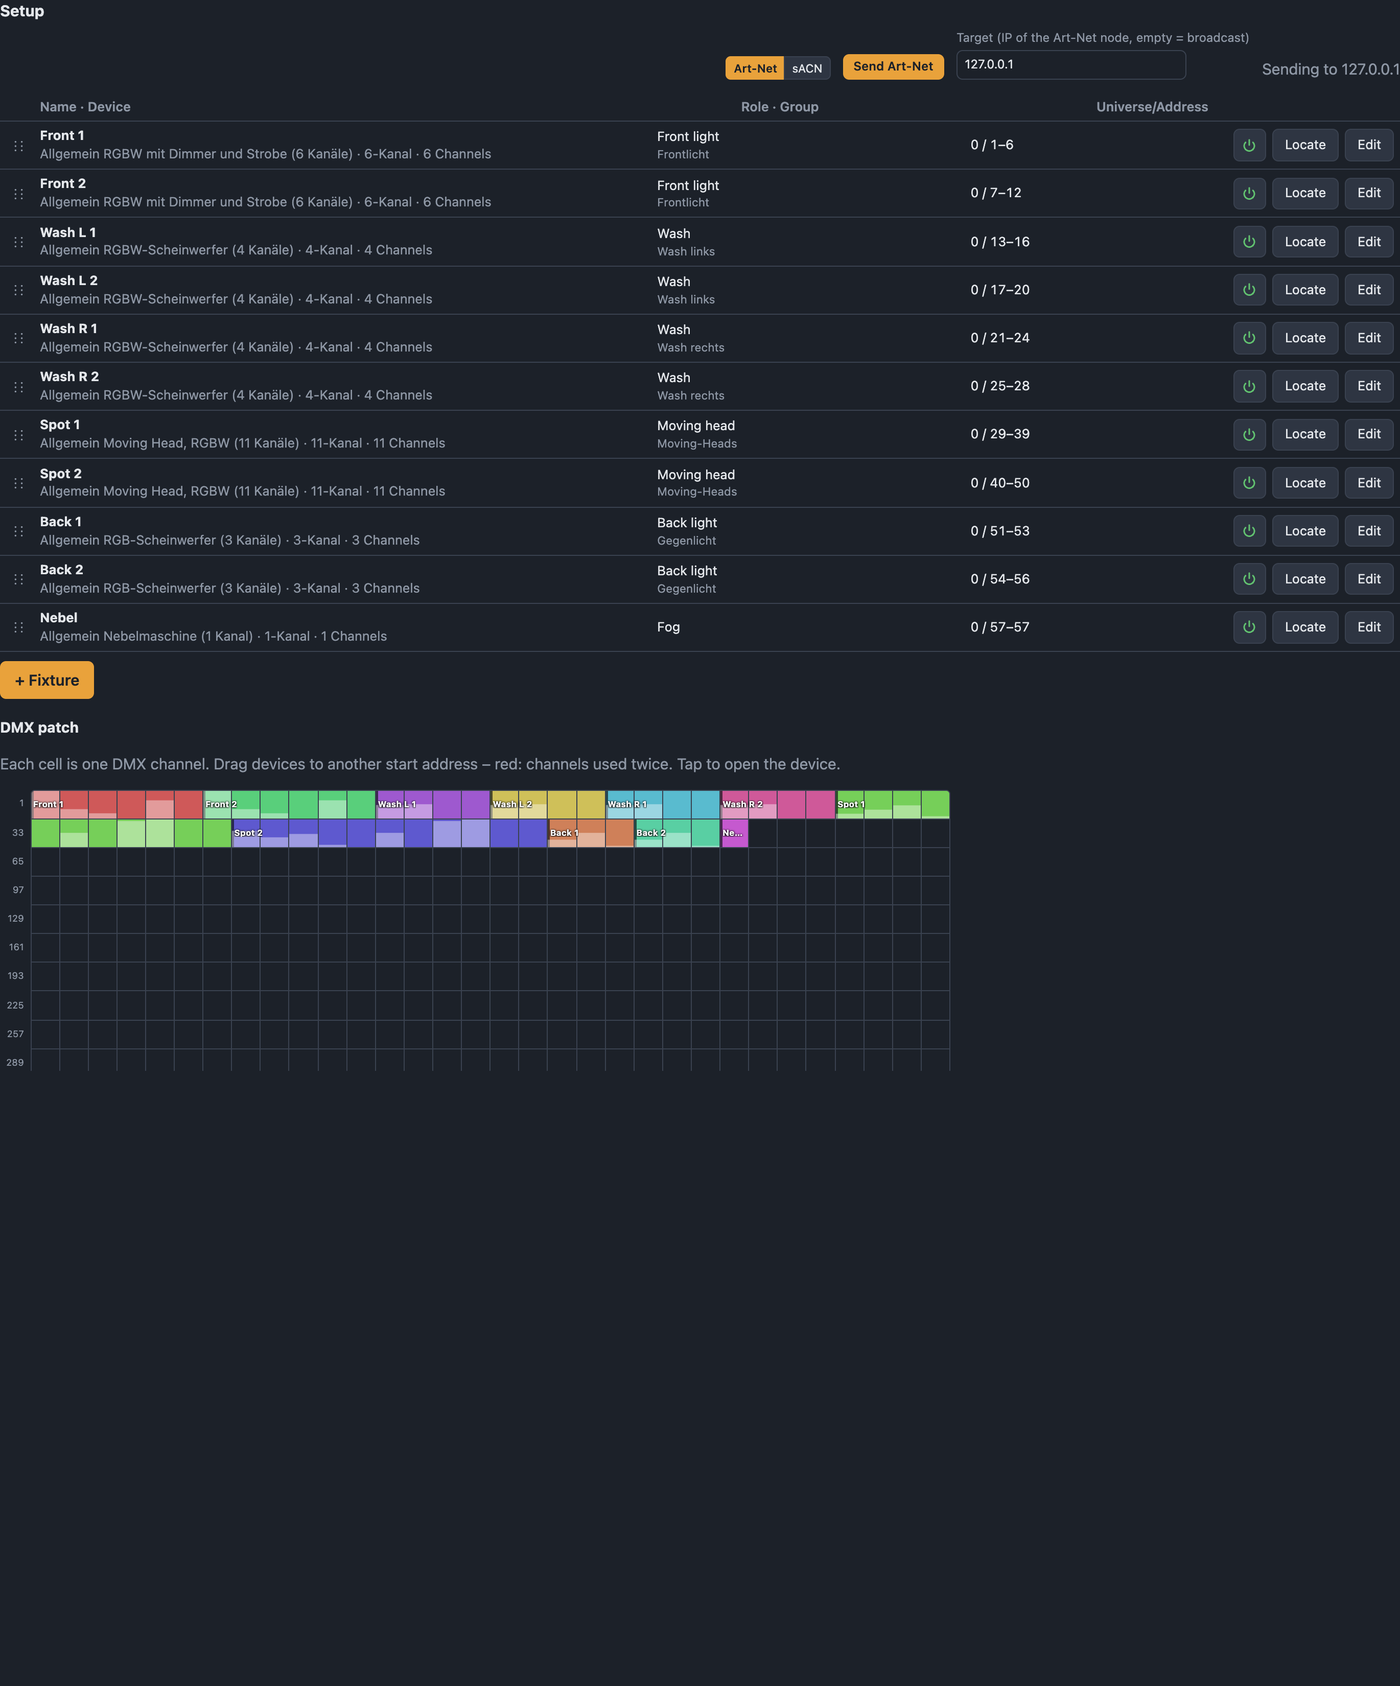Open Back 1 block in the DMX patch grid
The width and height of the screenshot is (1400, 1686).
tap(591, 833)
